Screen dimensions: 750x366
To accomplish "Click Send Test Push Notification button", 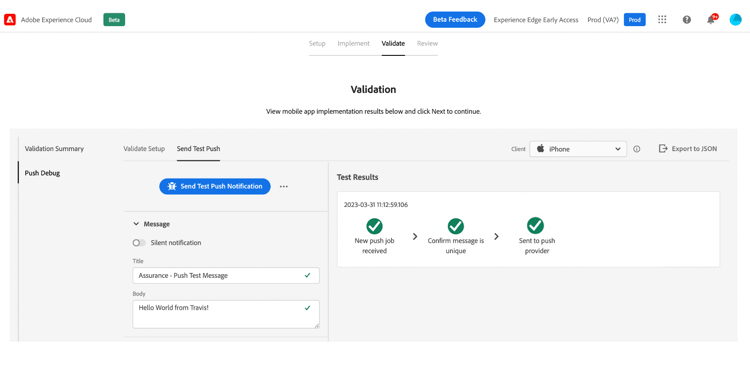I will click(215, 187).
